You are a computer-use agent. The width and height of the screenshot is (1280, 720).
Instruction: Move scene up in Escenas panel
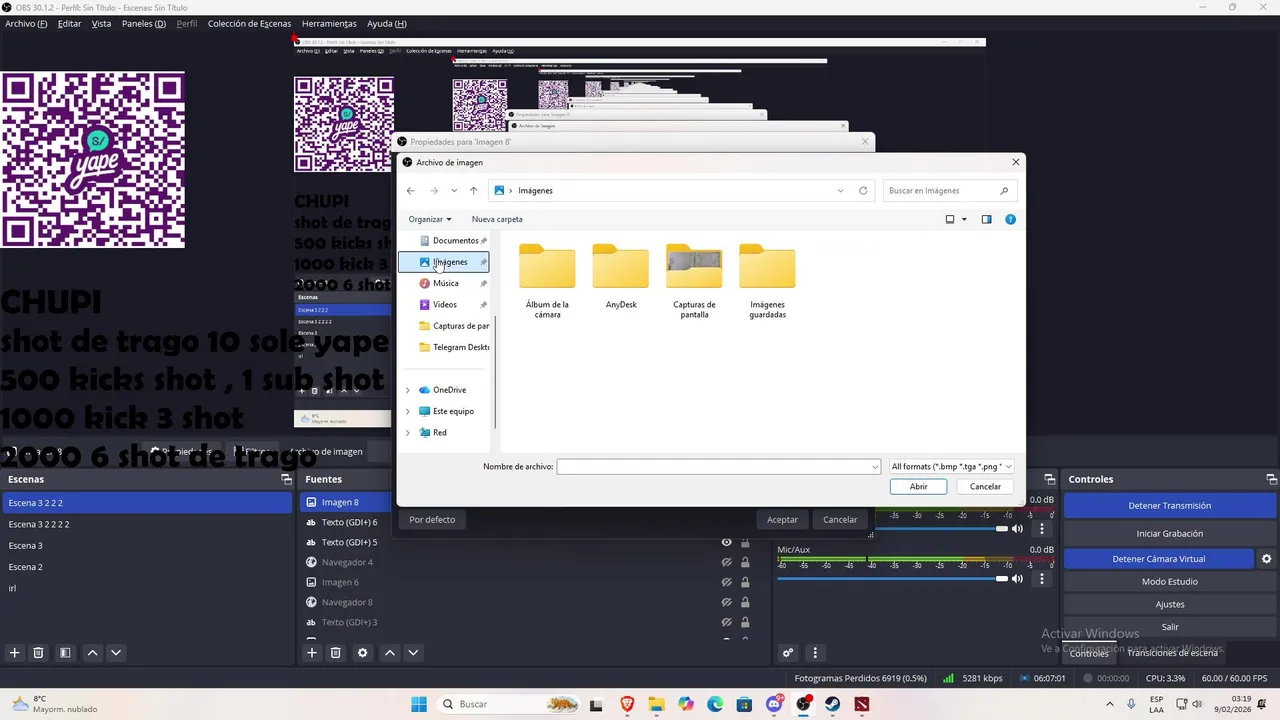(x=92, y=653)
